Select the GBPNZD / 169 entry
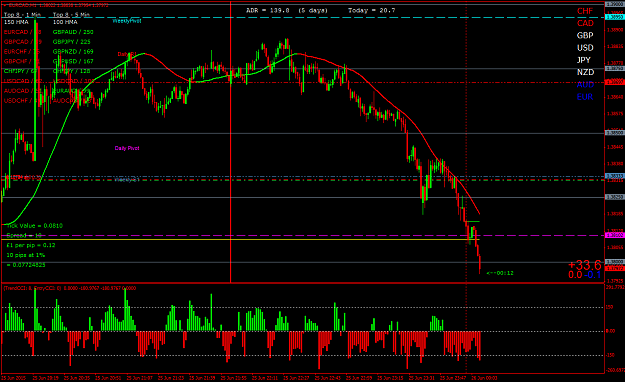This screenshot has width=625, height=382. 73,51
